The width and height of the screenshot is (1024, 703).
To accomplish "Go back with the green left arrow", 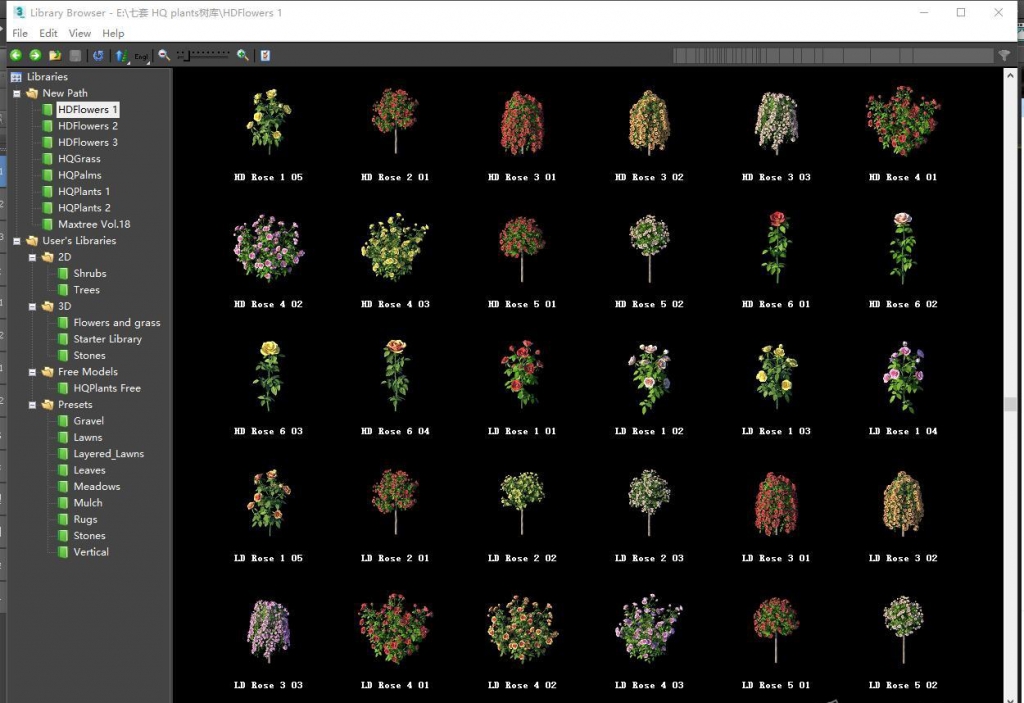I will coord(16,56).
